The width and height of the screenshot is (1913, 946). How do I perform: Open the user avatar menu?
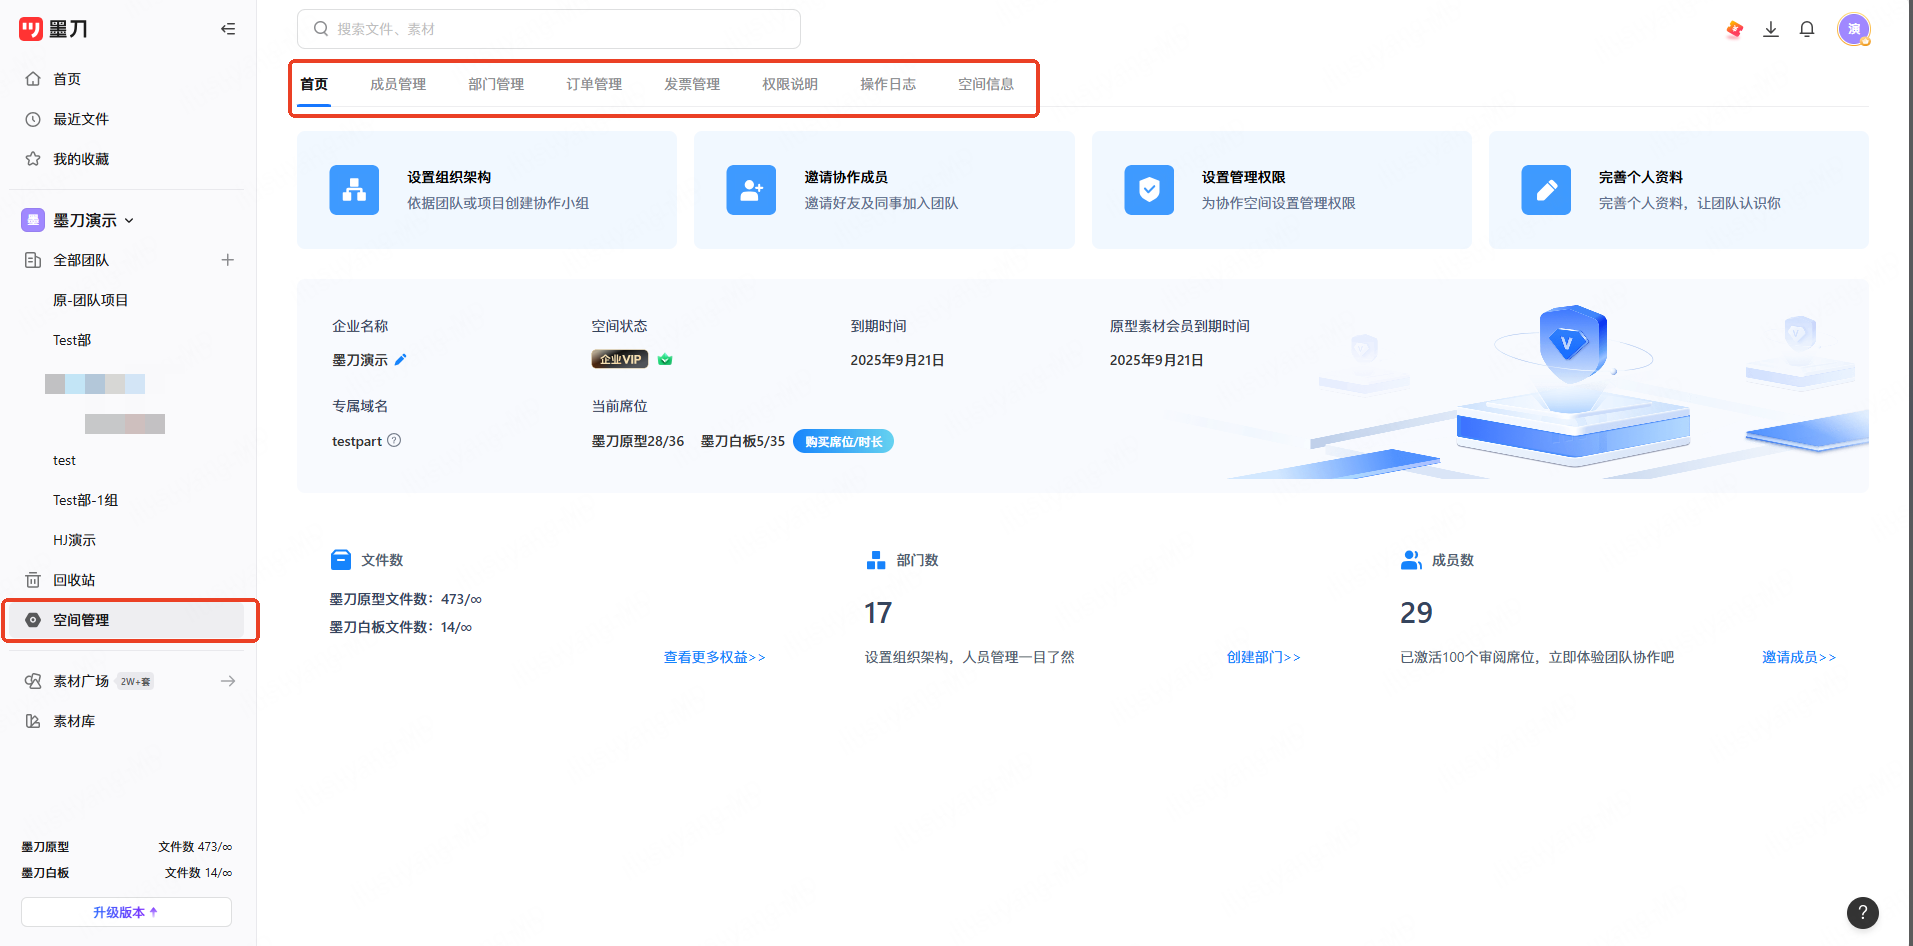click(x=1854, y=29)
